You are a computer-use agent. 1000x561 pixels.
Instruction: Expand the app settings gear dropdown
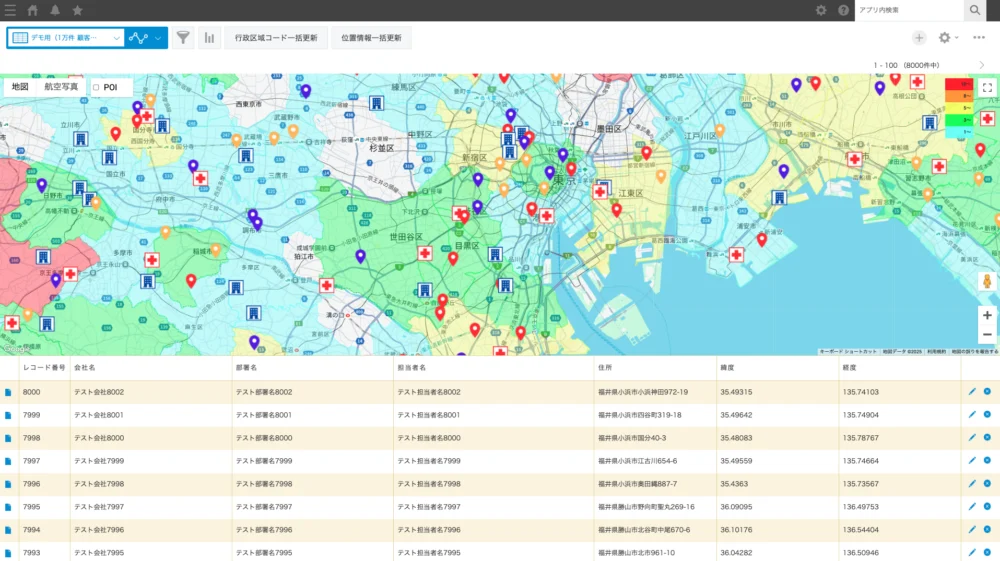pyautogui.click(x=948, y=38)
